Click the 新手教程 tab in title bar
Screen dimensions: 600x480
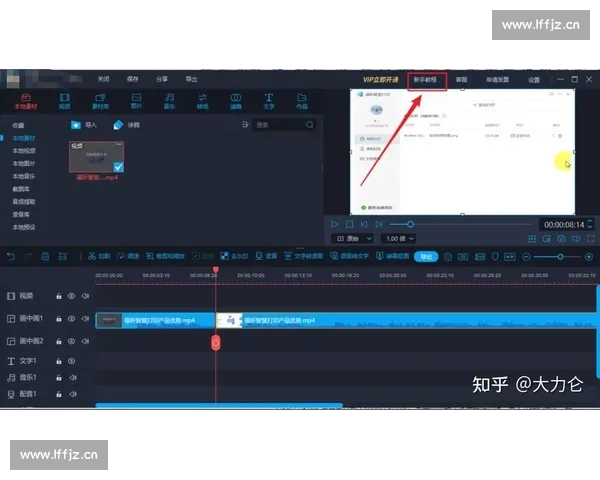tap(426, 79)
